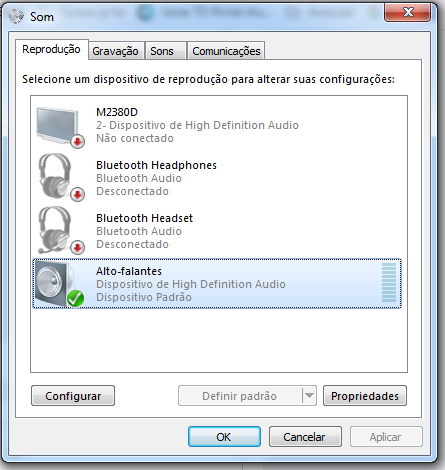Confirm with the OK button

pos(224,437)
